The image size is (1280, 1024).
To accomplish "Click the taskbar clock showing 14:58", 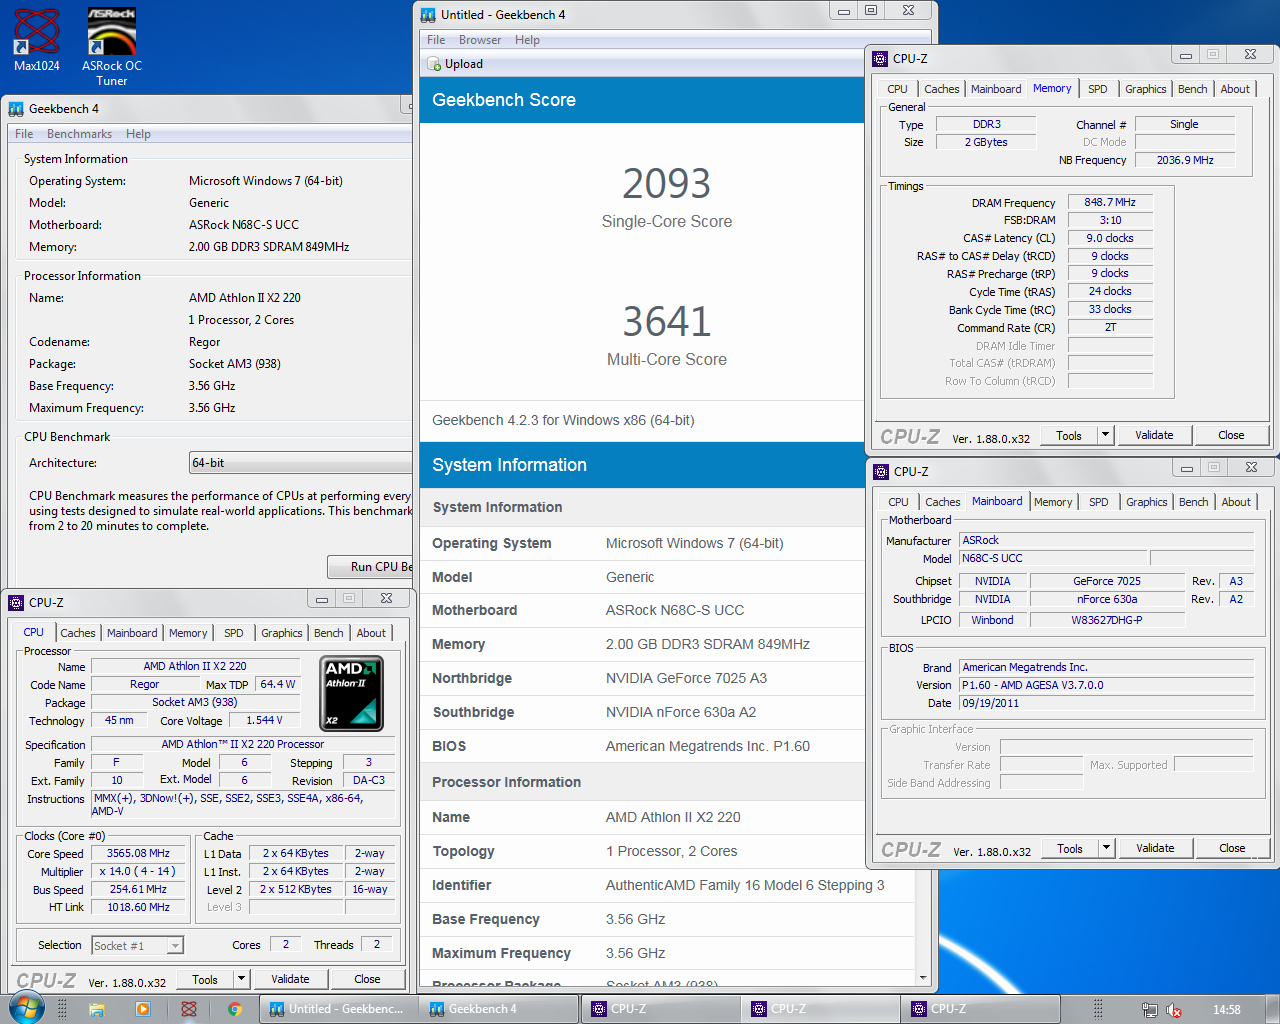I will (1226, 1010).
